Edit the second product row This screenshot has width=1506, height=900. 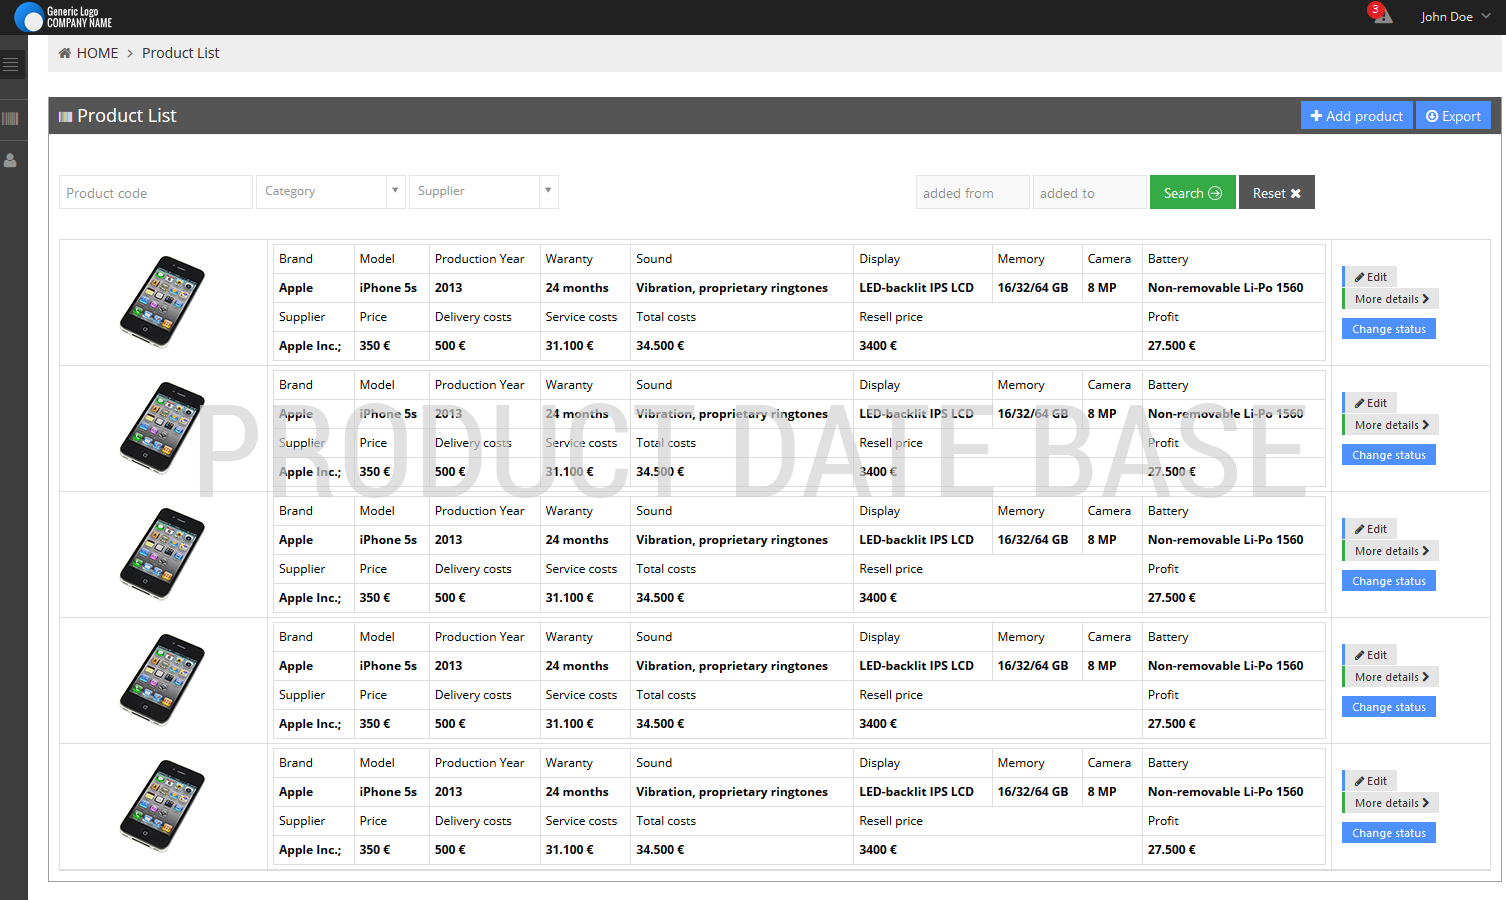pos(1370,403)
